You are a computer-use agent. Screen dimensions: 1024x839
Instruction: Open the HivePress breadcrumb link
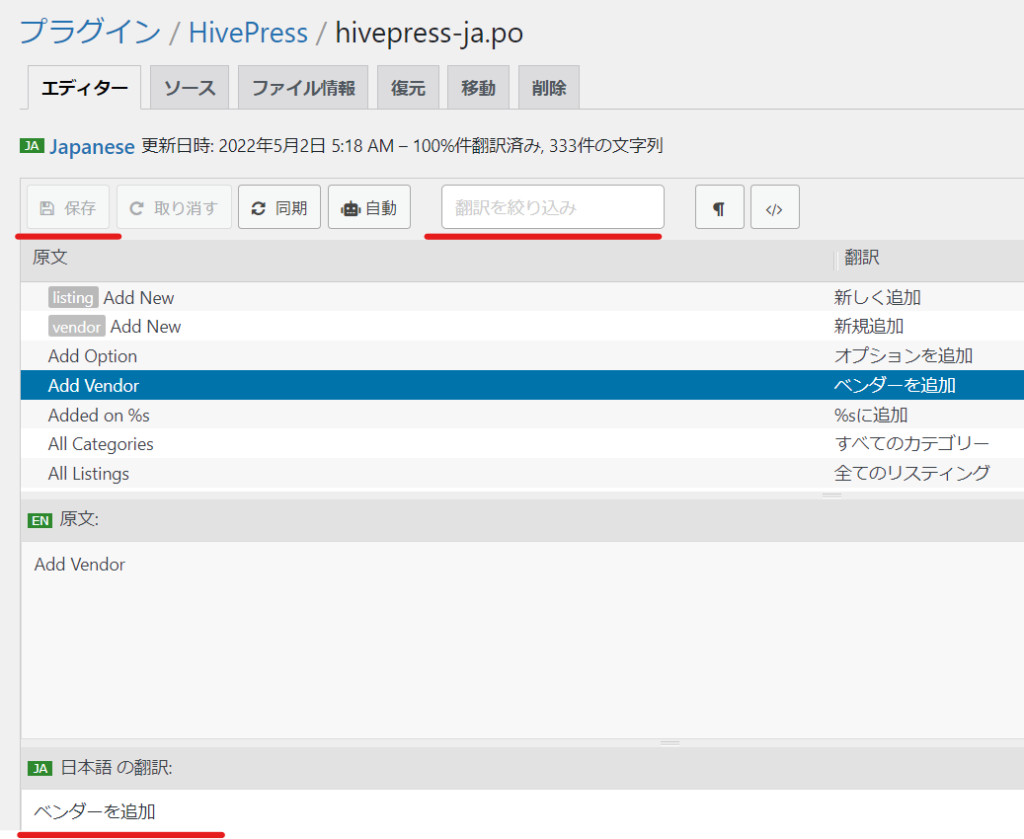coord(248,32)
